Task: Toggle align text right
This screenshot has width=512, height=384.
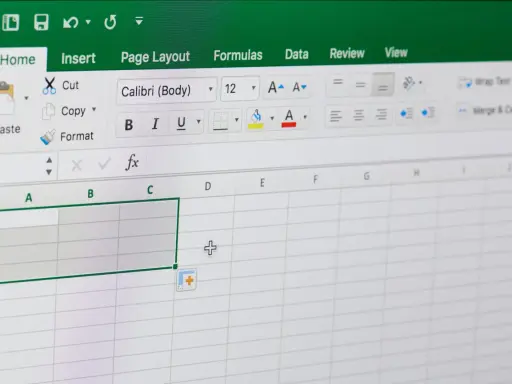Action: pos(381,114)
